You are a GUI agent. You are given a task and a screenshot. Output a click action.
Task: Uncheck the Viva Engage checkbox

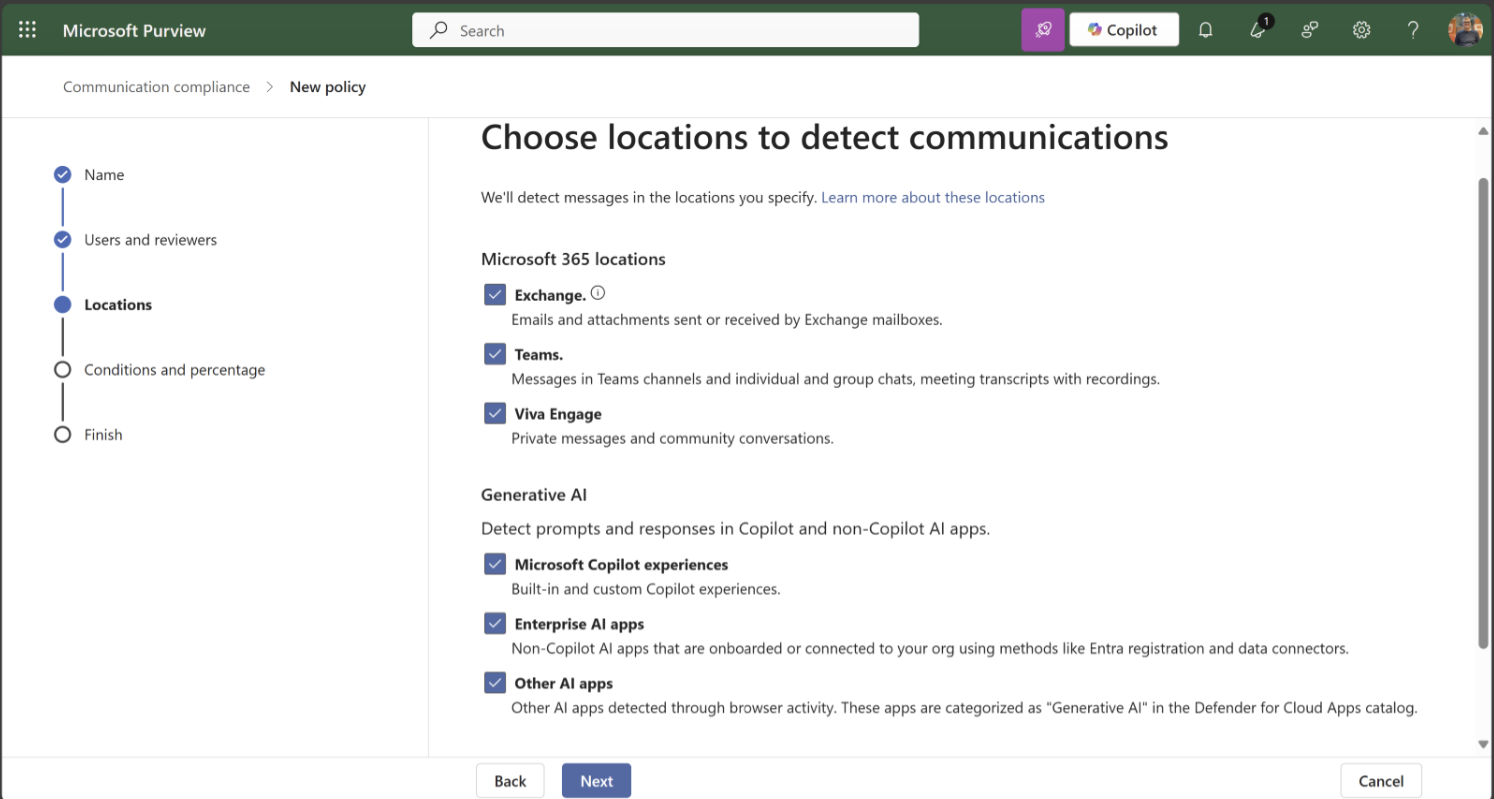pos(495,413)
